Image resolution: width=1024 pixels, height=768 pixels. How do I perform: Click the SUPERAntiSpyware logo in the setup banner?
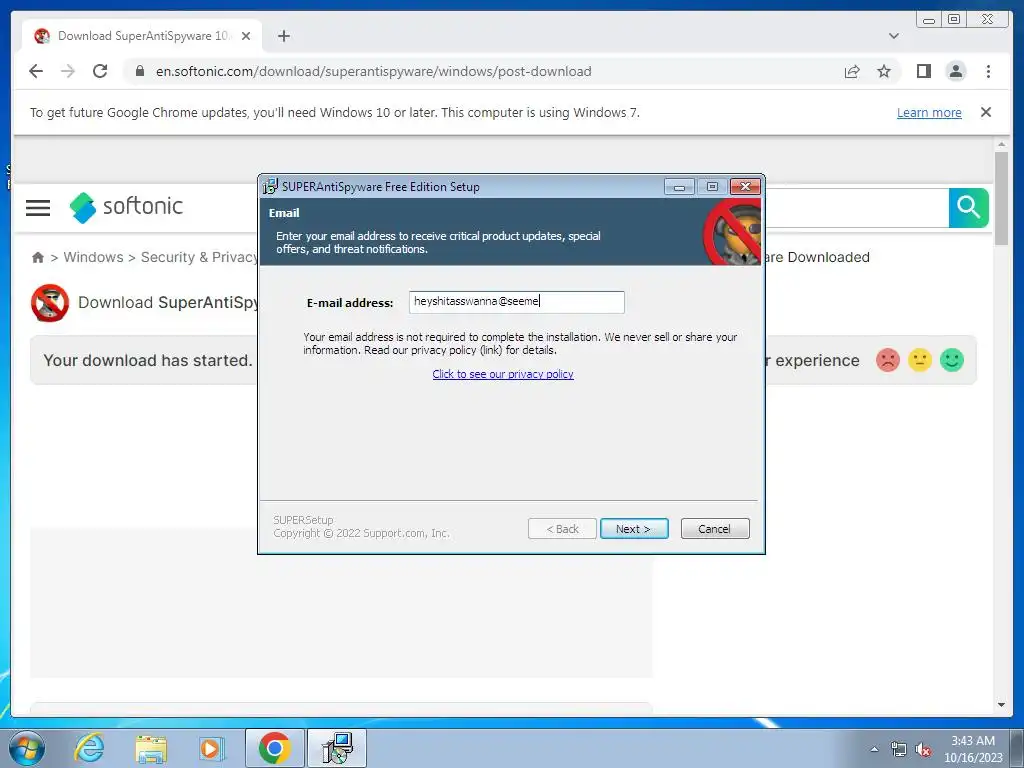pyautogui.click(x=732, y=232)
